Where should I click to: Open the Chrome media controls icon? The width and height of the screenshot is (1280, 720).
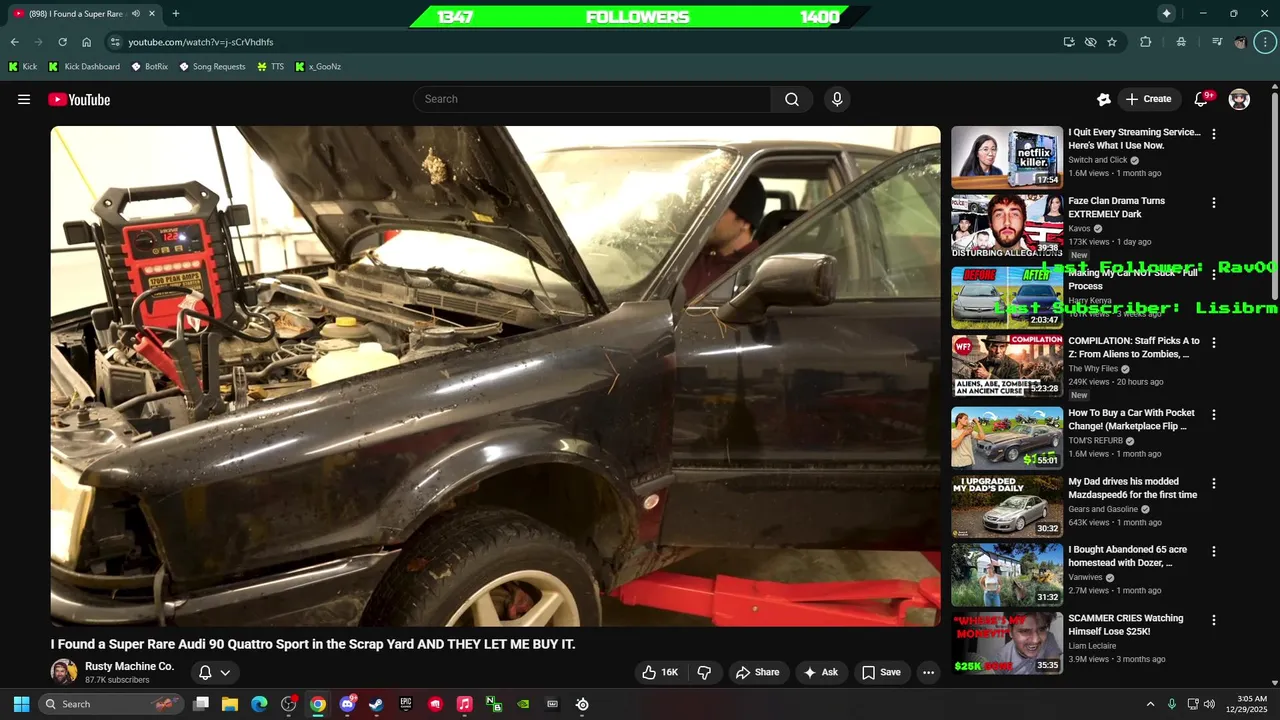pos(1217,42)
